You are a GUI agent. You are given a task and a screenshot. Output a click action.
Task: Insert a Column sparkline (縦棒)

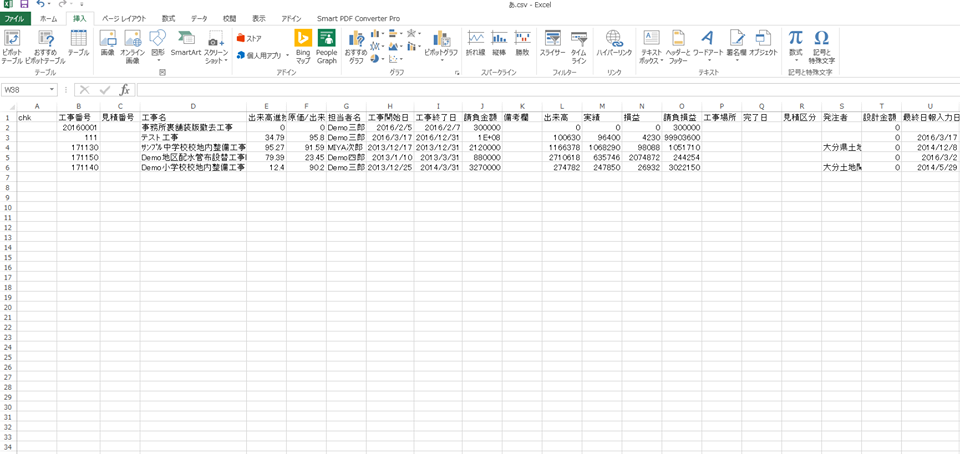coord(499,43)
